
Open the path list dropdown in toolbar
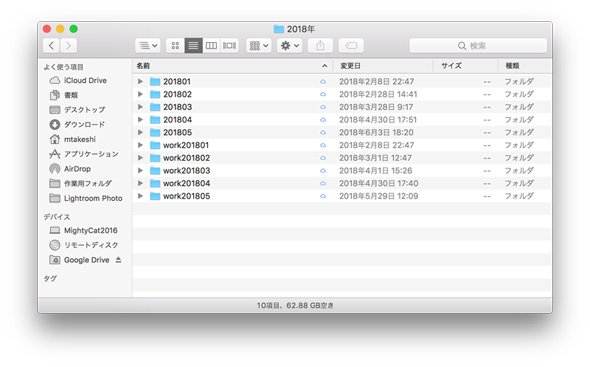pyautogui.click(x=148, y=46)
